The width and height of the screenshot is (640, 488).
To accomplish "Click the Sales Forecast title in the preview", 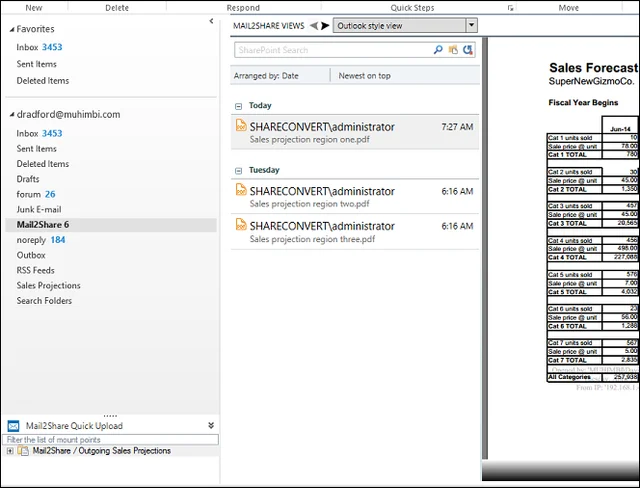I will [593, 67].
